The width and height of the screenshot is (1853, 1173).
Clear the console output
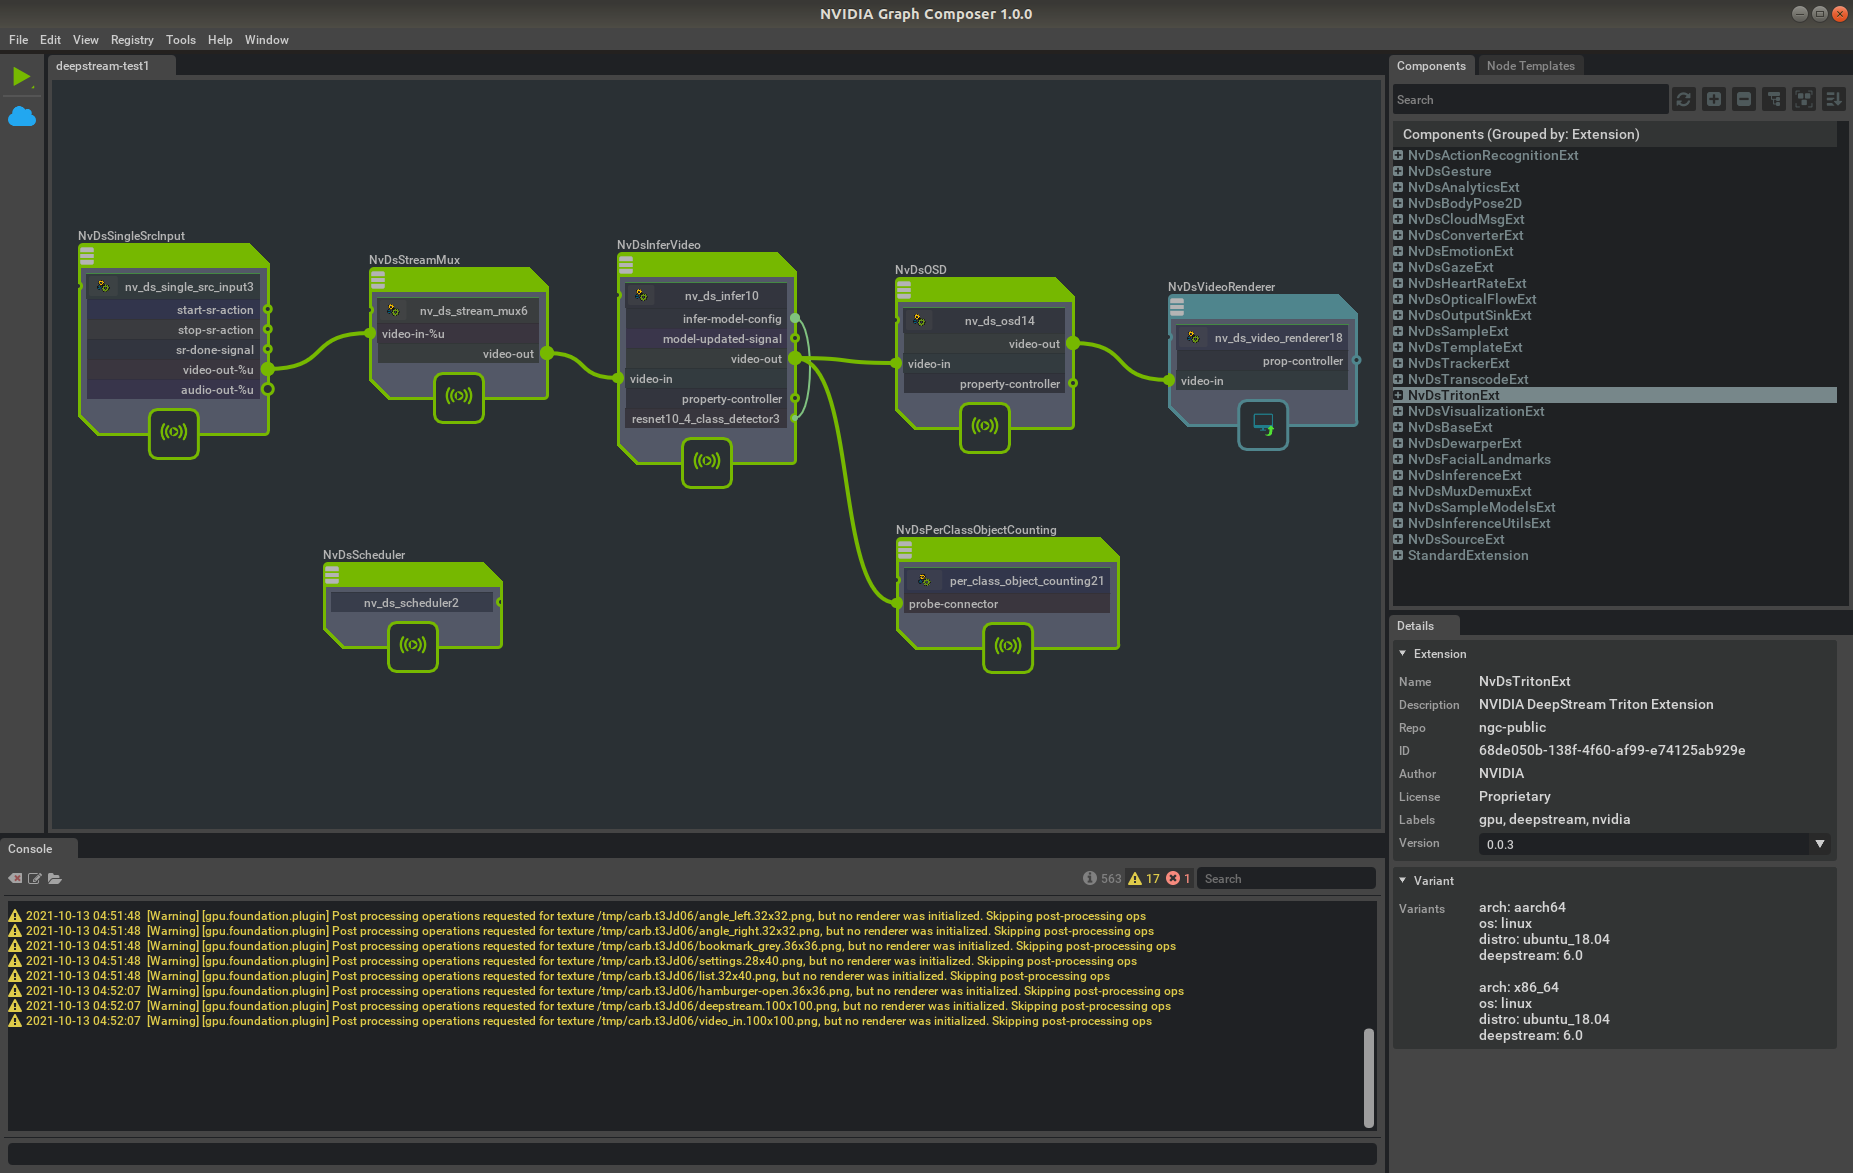point(15,878)
